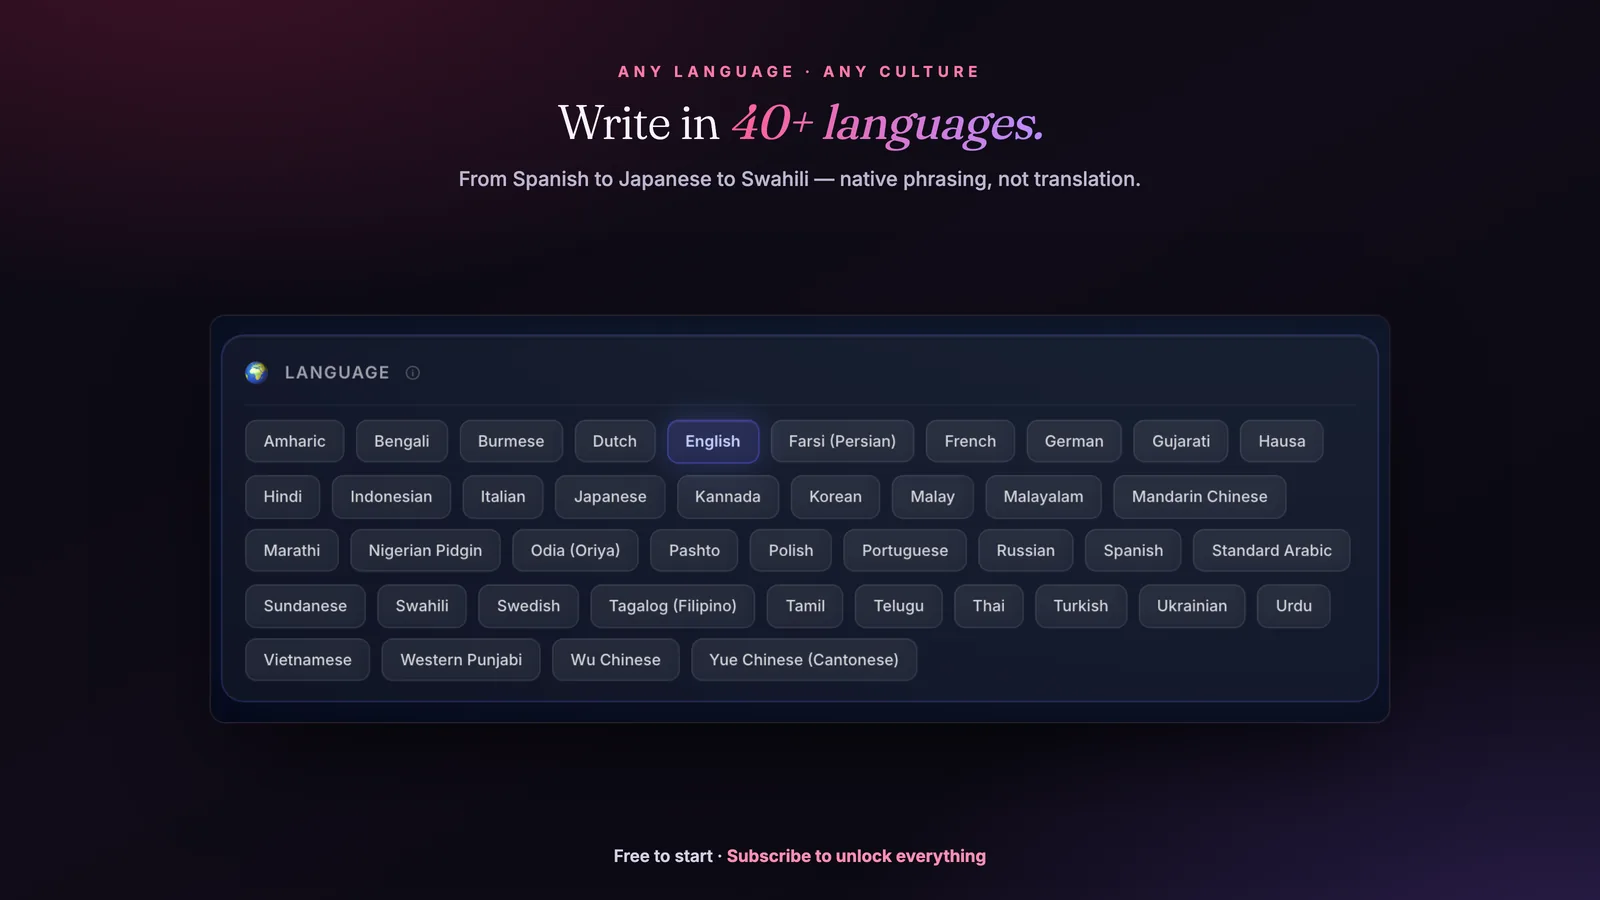Pick Odia (Oriya) chip
Viewport: 1600px width, 900px height.
(x=575, y=550)
